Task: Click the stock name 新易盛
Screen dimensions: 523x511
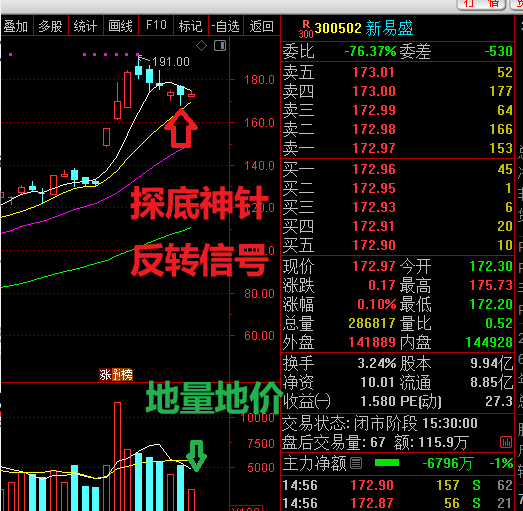Action: coord(390,28)
